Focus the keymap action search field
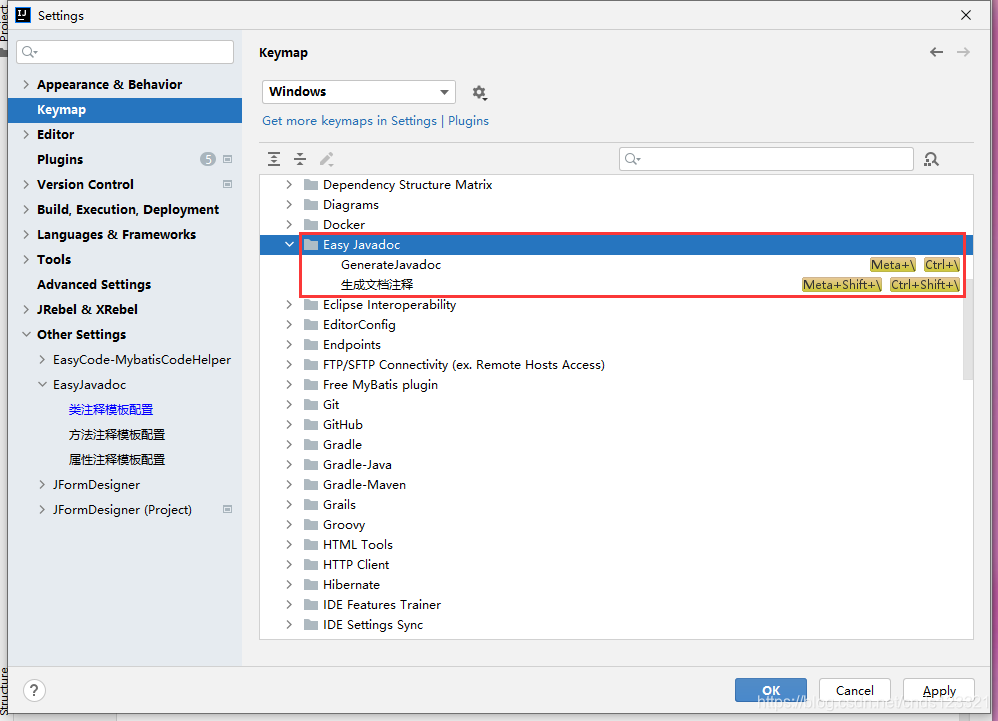This screenshot has height=721, width=998. point(766,159)
